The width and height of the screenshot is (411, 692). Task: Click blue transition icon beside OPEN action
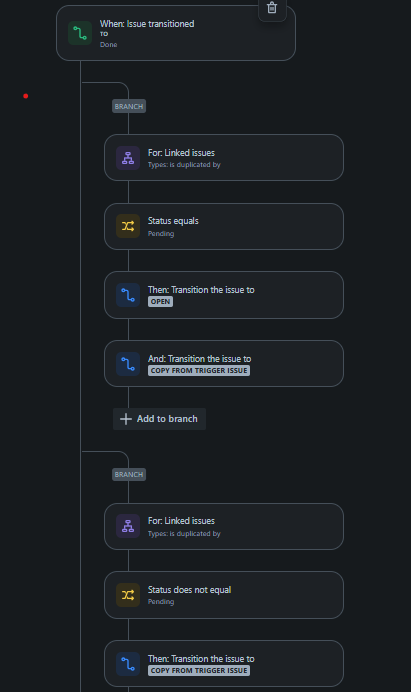128,295
